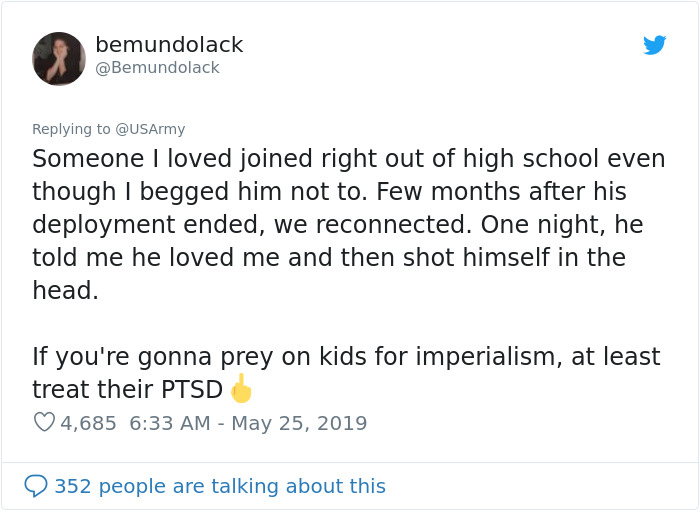This screenshot has height=511, width=700.
Task: Click the May 25, 2019 date
Action: click(299, 423)
